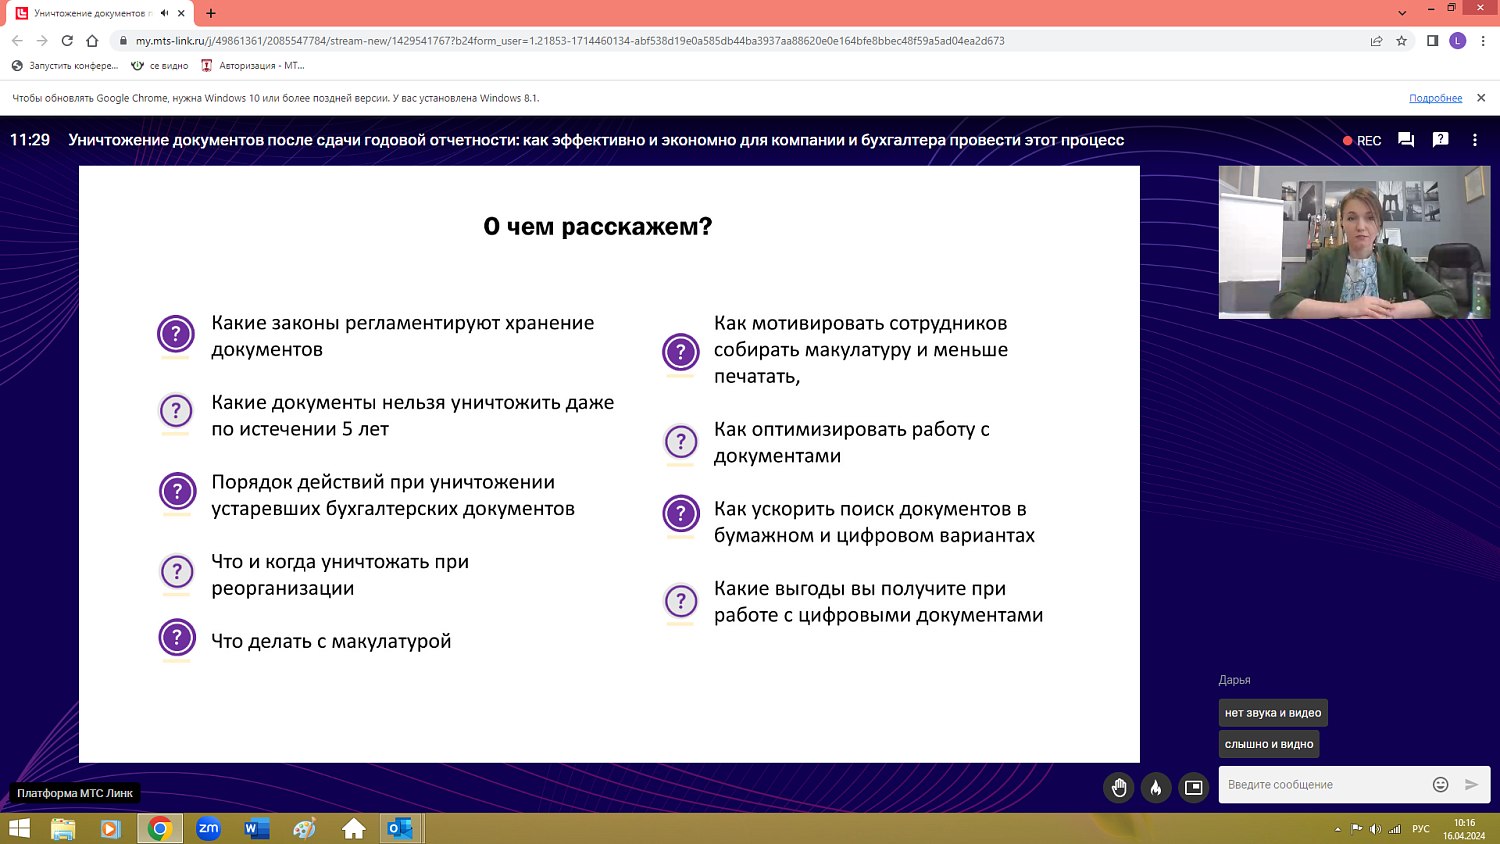Image resolution: width=1500 pixels, height=844 pixels.
Task: Open the chat messages panel
Action: 1405,140
